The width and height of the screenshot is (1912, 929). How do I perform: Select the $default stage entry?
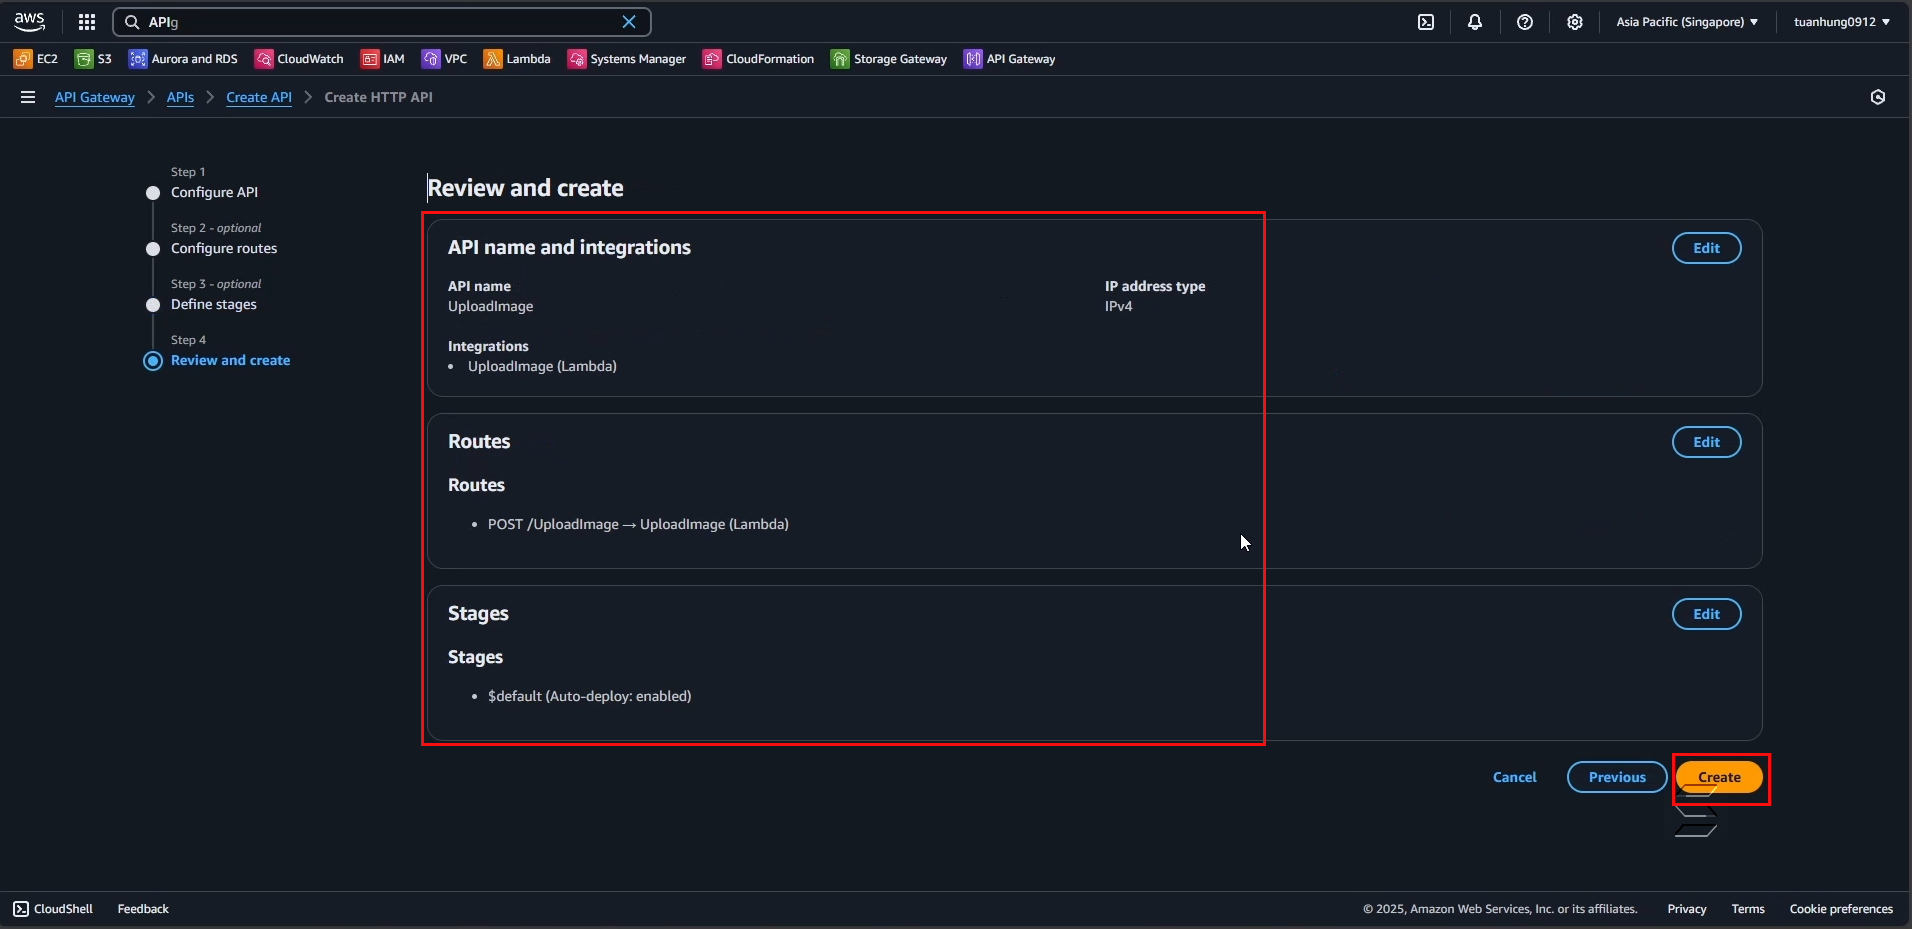pos(589,696)
